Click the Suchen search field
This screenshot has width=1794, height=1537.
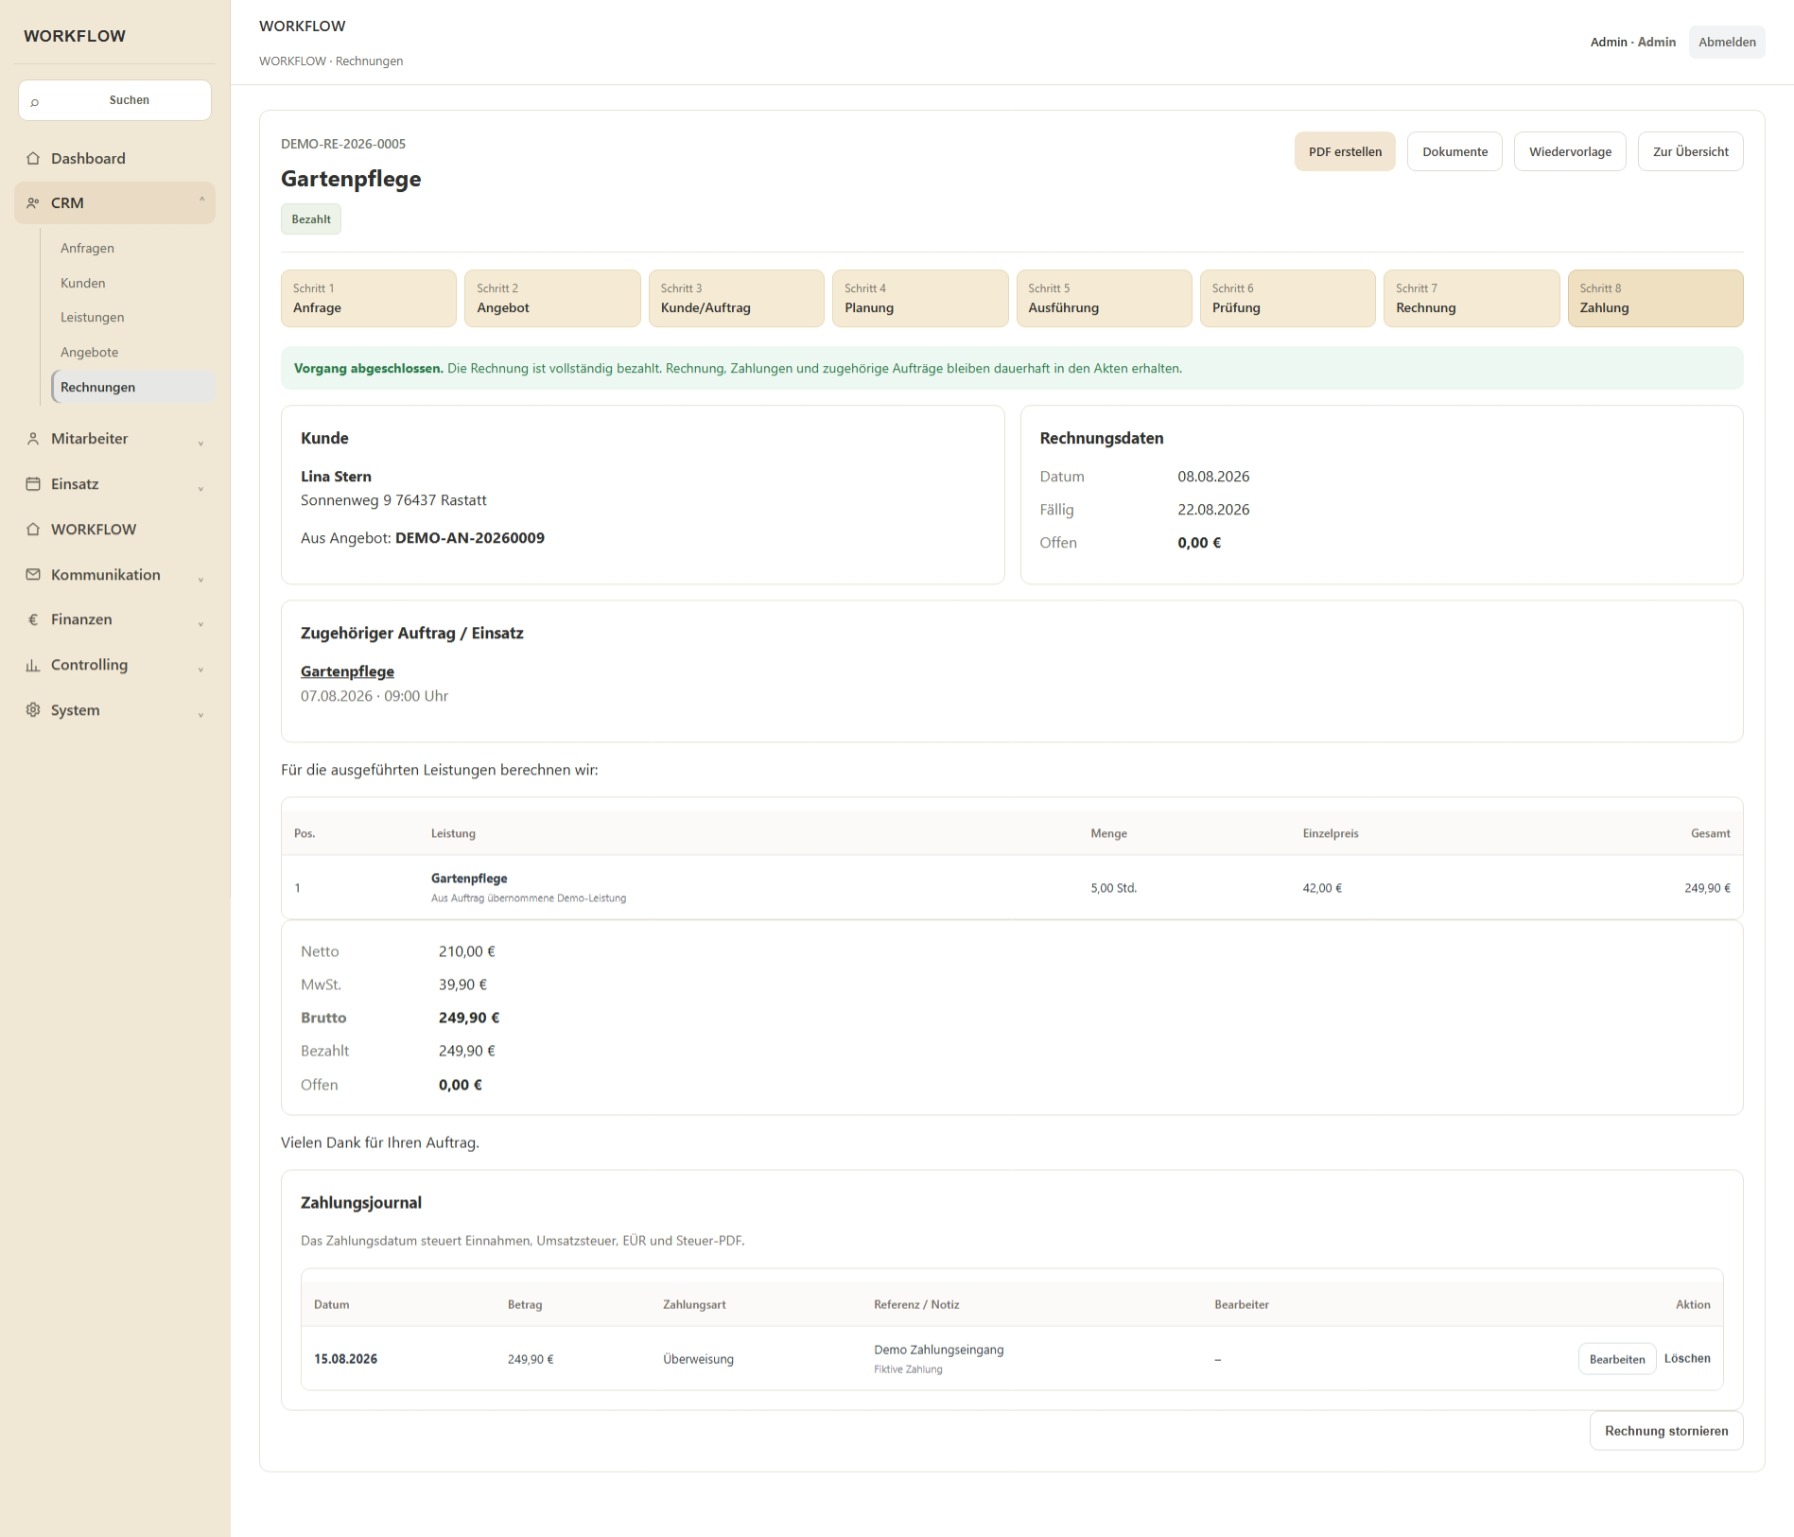click(x=115, y=100)
